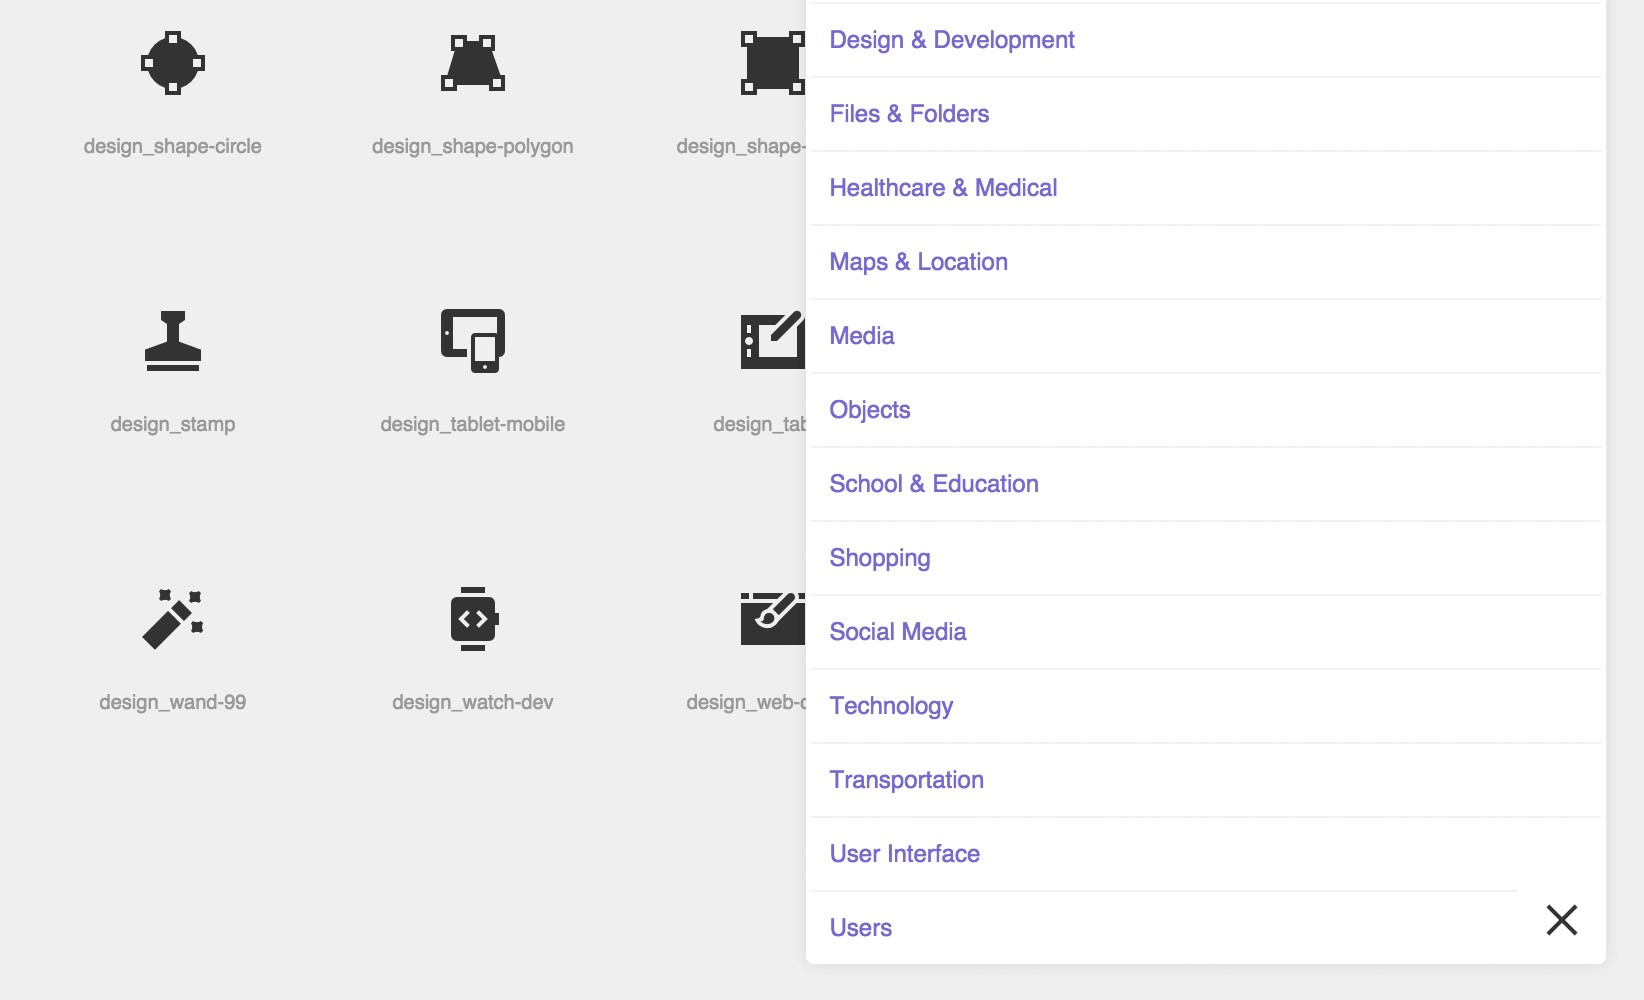
Task: Select the design_shape-circle icon
Action: (x=174, y=65)
